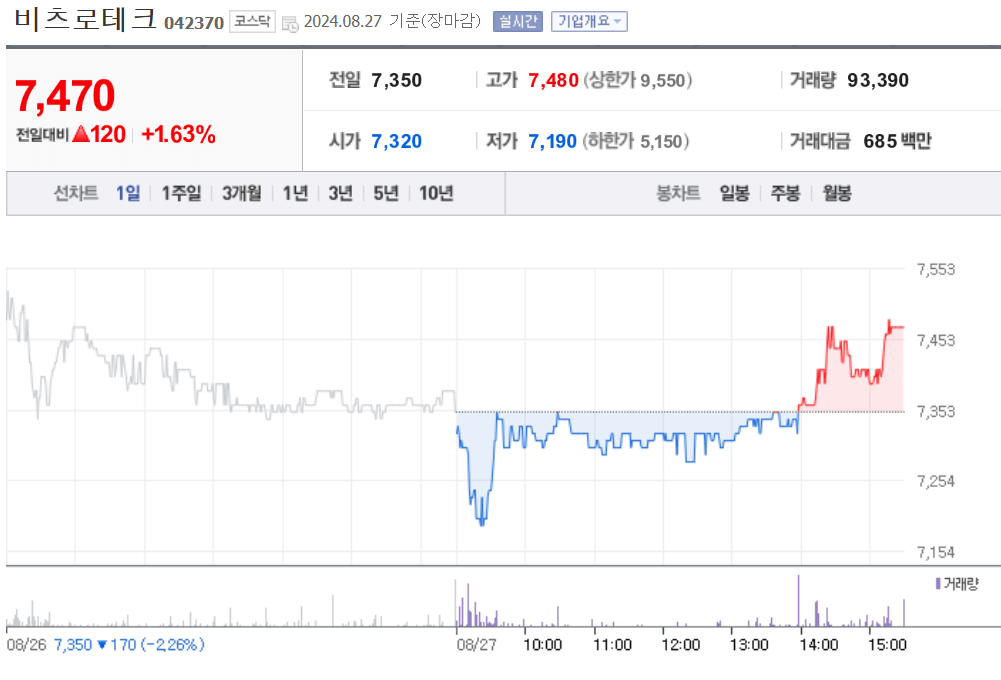The height and width of the screenshot is (680, 1001).
Task: Click the 거래량 volume legend marker
Action: pyautogui.click(x=938, y=584)
